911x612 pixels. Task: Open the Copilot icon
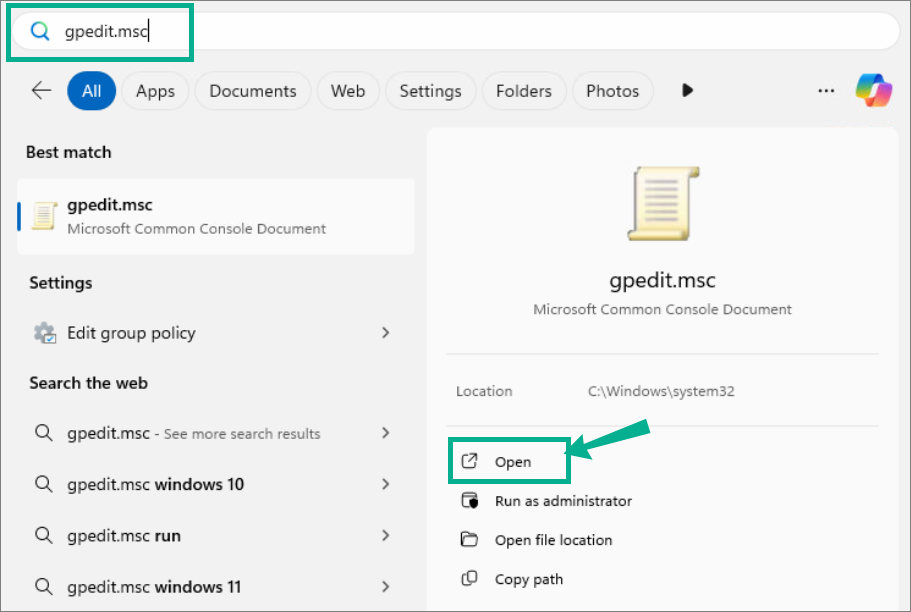coord(873,91)
